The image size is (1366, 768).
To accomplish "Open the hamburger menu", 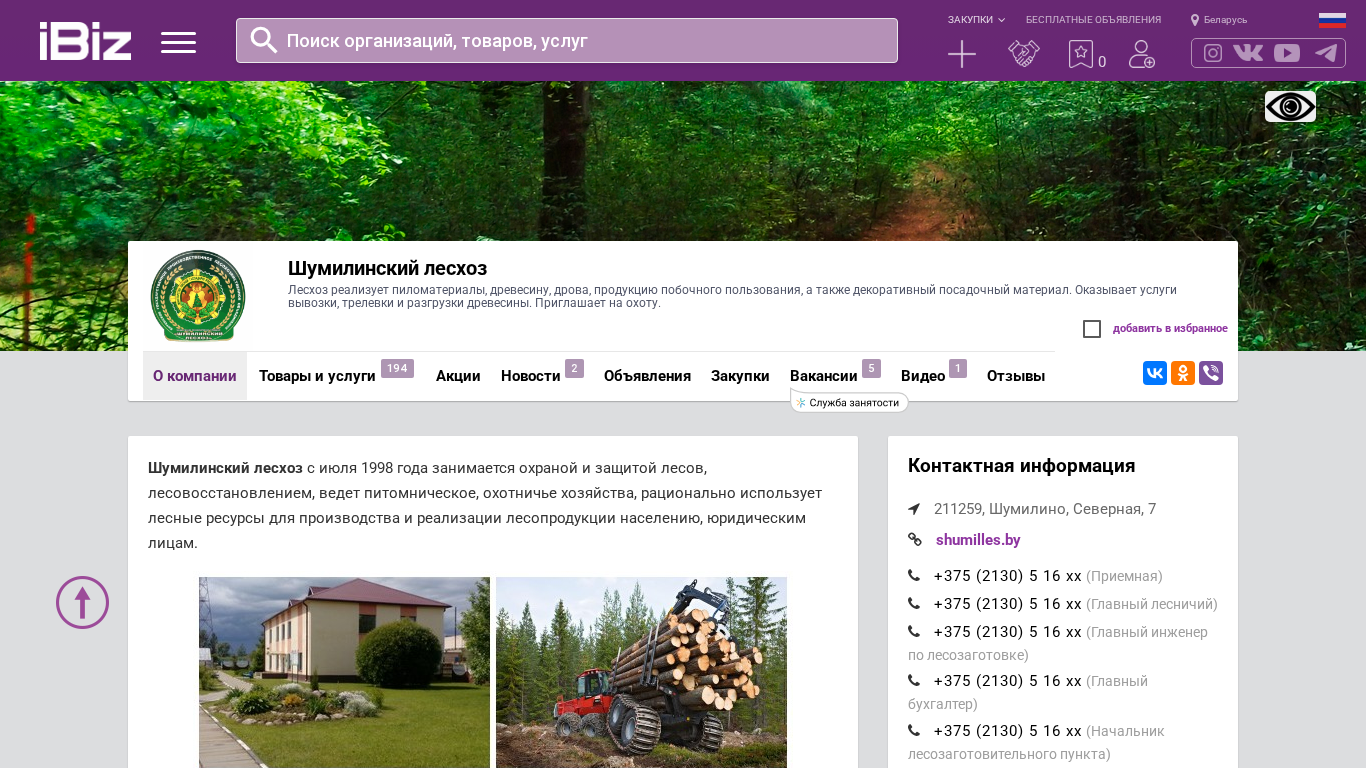I will point(178,42).
